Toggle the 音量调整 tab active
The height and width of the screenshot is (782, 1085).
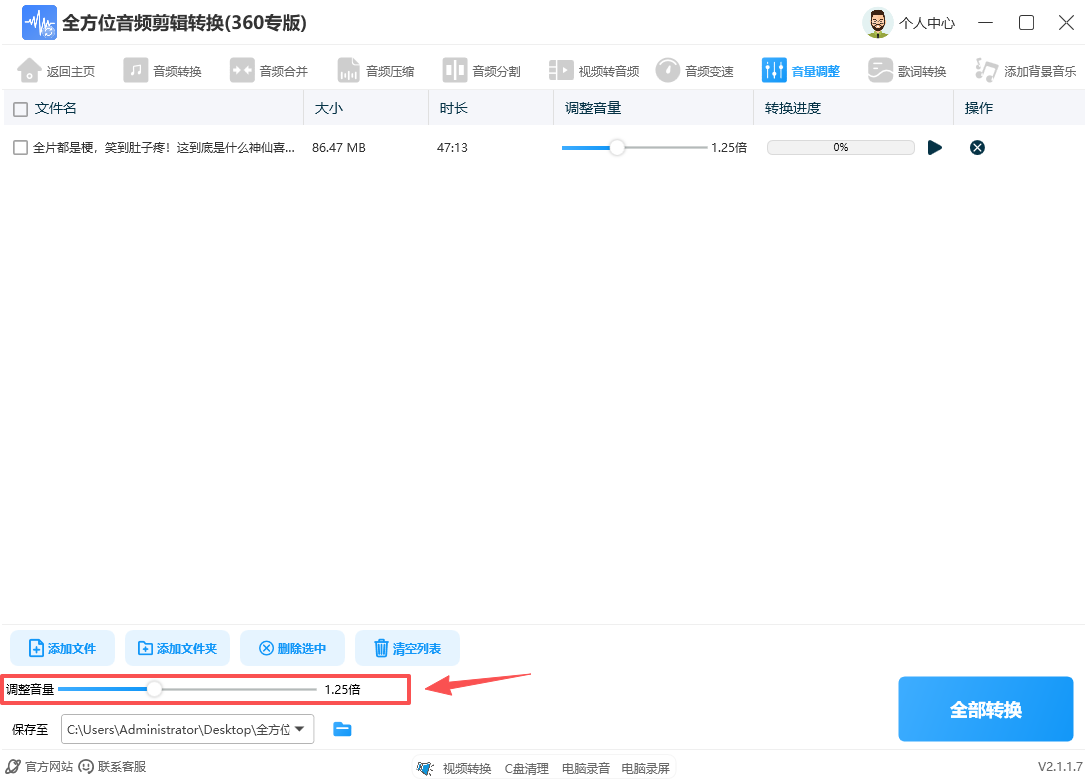pos(803,70)
